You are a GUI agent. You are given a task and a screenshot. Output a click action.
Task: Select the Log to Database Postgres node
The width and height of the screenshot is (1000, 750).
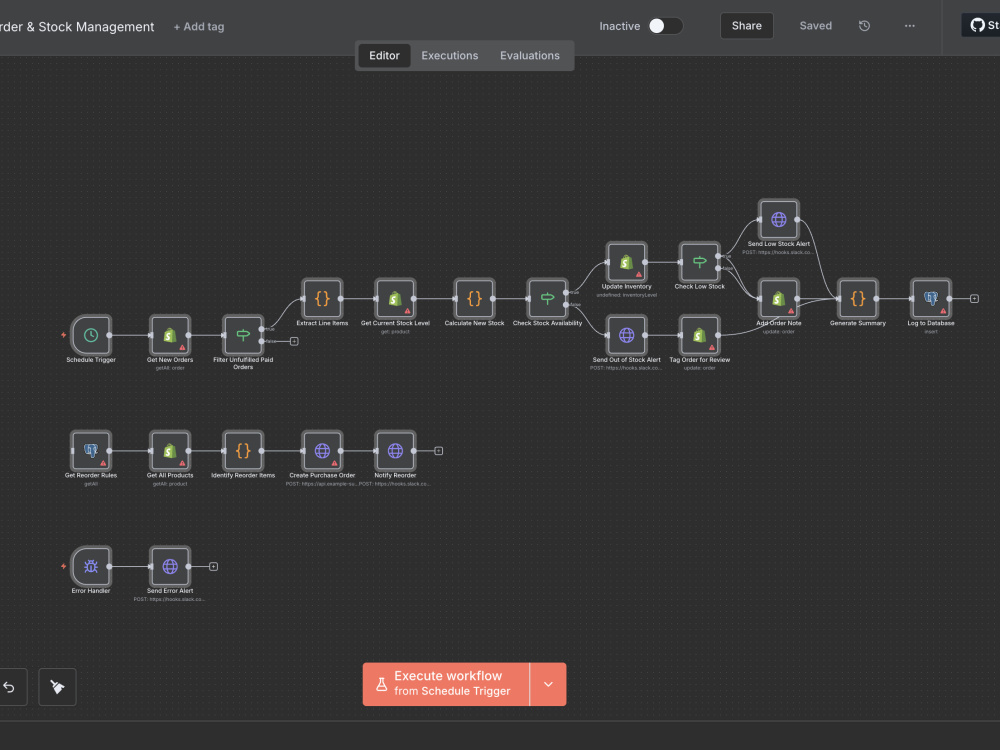click(931, 298)
